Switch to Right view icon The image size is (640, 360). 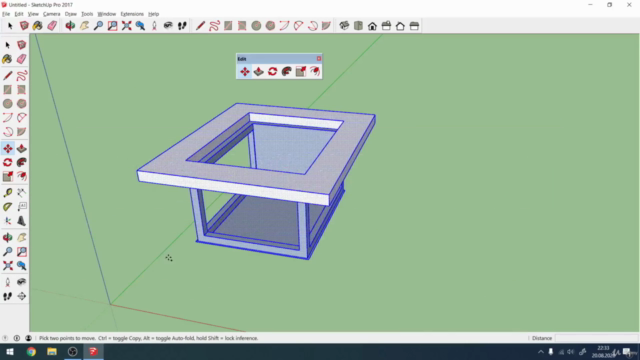click(386, 26)
